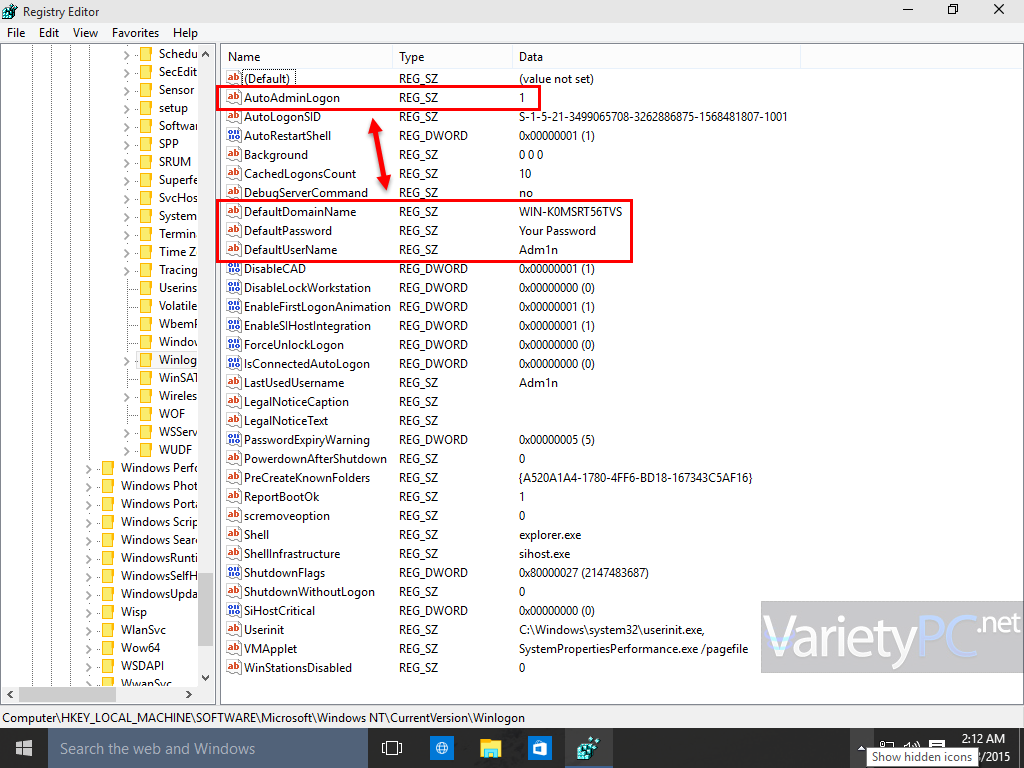Open the View menu
Viewport: 1024px width, 768px height.
pos(85,32)
